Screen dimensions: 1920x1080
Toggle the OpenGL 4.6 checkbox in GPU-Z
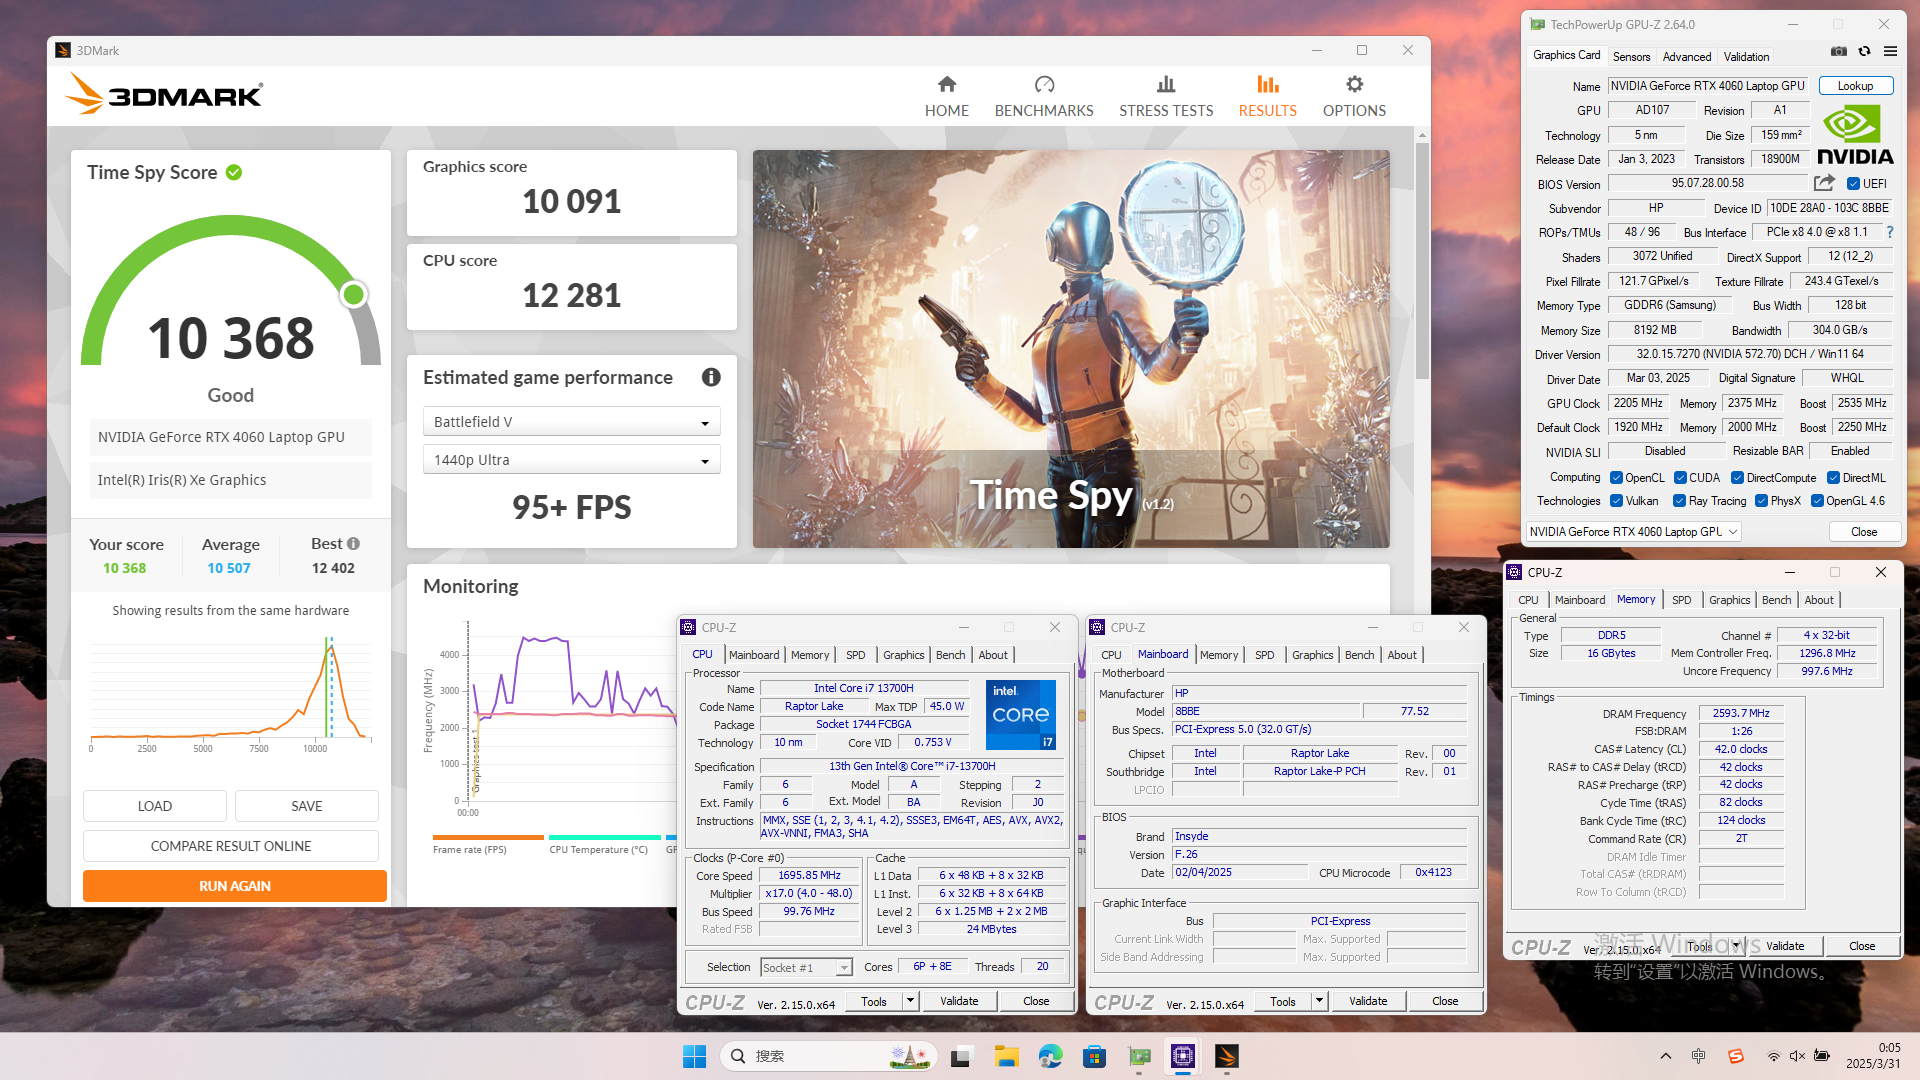[1817, 501]
